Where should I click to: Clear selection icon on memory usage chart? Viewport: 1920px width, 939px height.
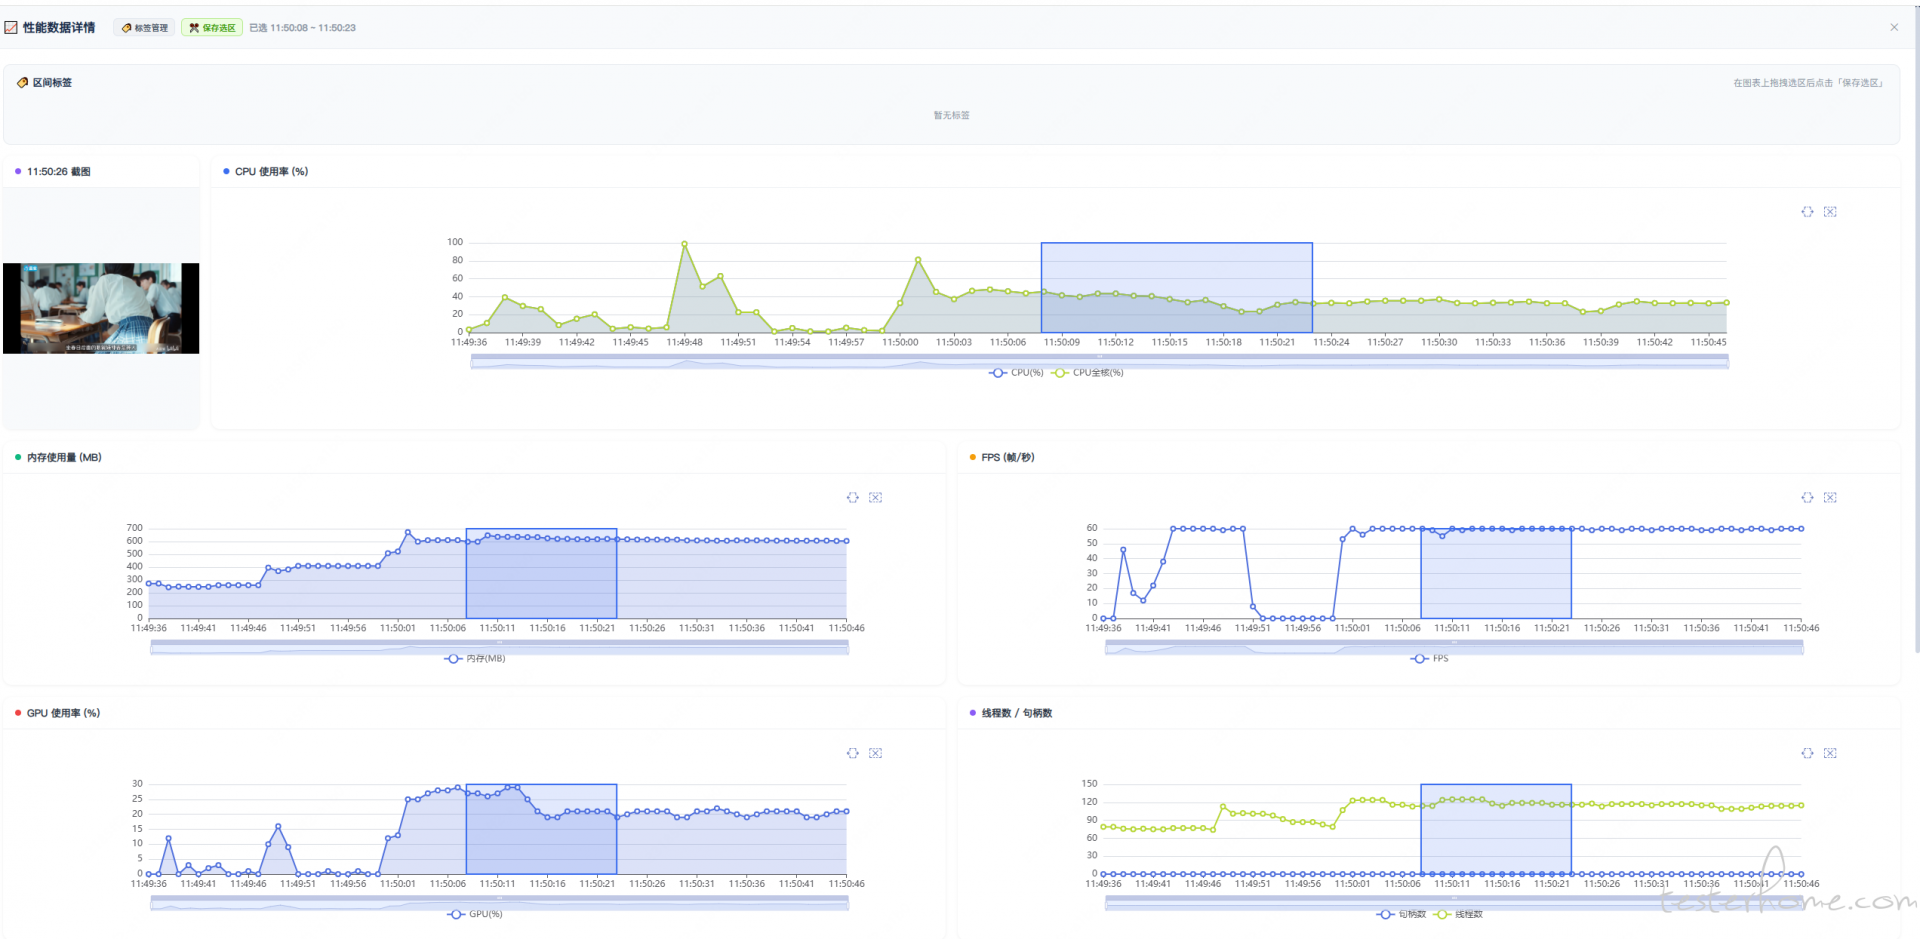pyautogui.click(x=875, y=498)
